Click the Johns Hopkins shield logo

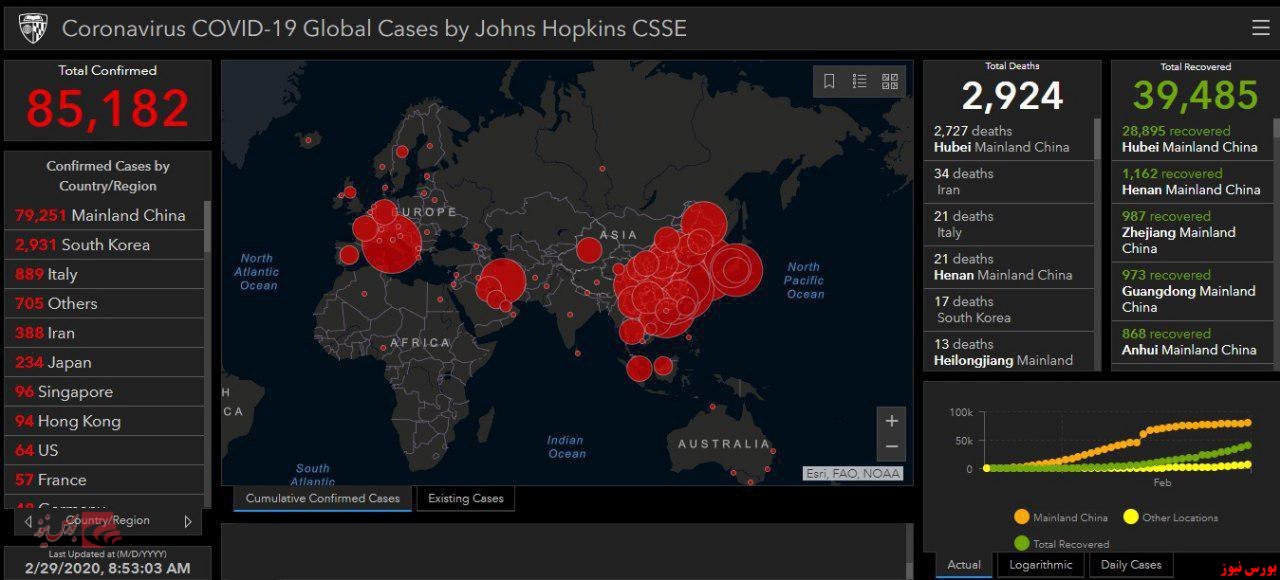(x=32, y=27)
